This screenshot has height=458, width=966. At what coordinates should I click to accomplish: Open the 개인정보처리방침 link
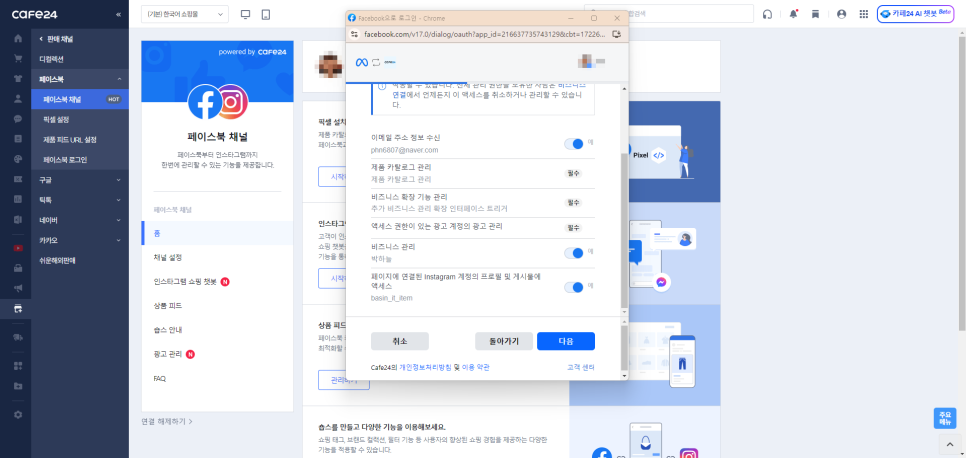pos(425,367)
